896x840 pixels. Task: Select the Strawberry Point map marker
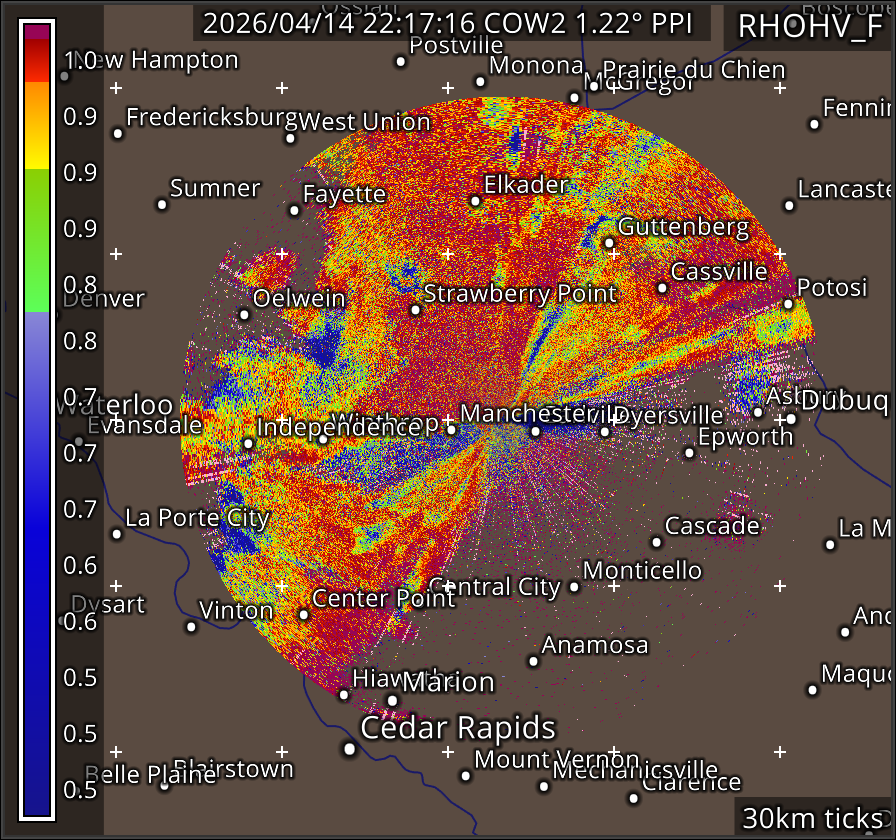pyautogui.click(x=416, y=310)
